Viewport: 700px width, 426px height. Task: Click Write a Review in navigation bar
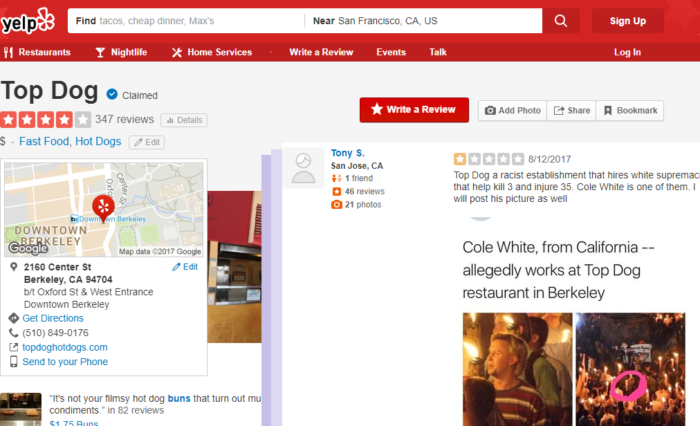point(321,52)
